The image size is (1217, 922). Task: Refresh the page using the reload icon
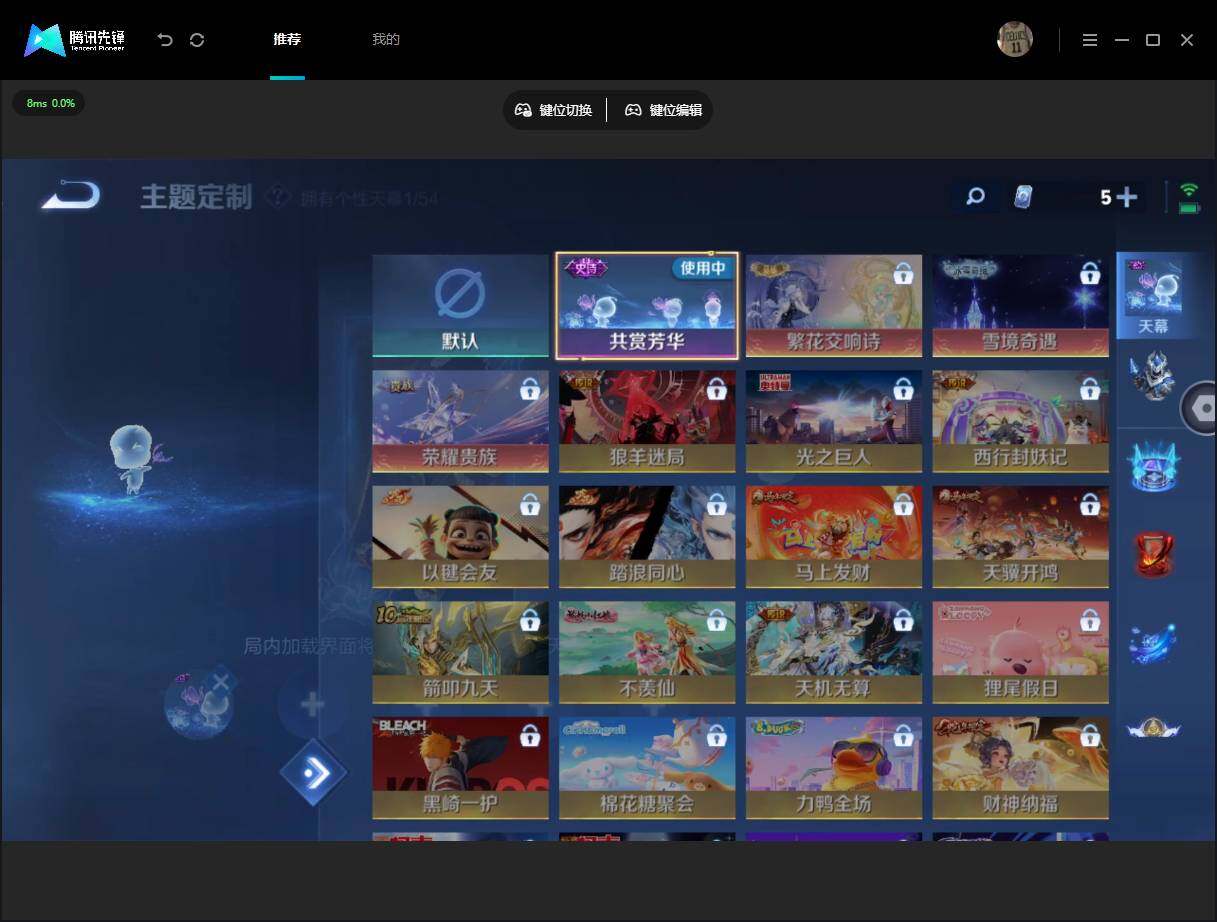pyautogui.click(x=197, y=40)
